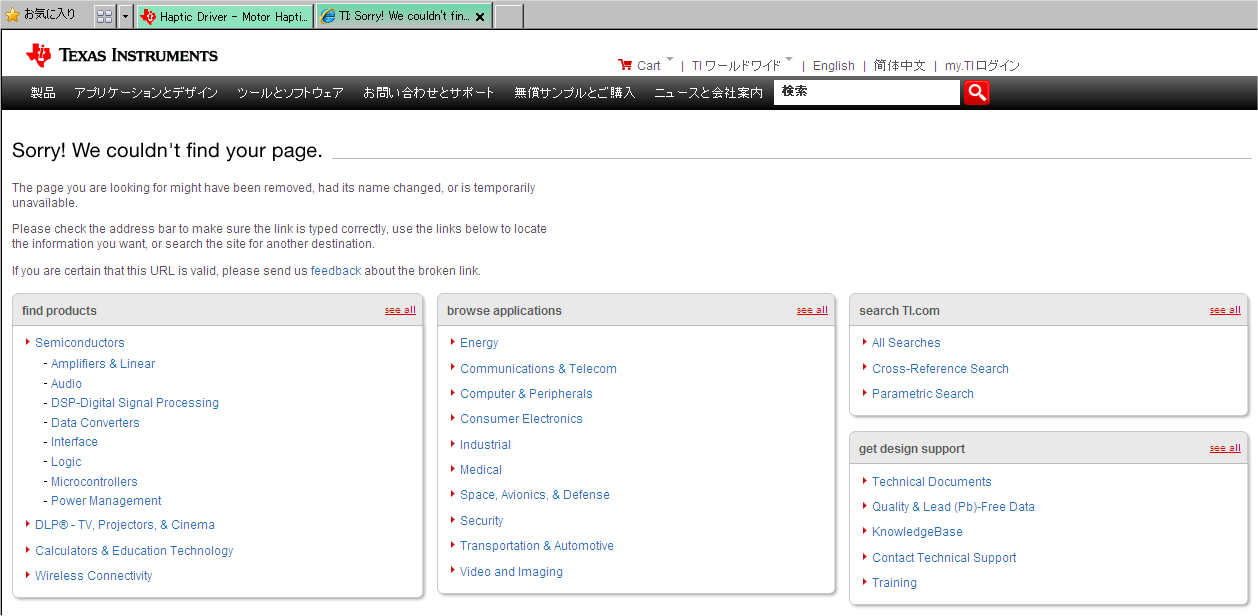Viewport: 1258px width, 616px height.
Task: Open the KnowledgeBase link
Action: [917, 532]
